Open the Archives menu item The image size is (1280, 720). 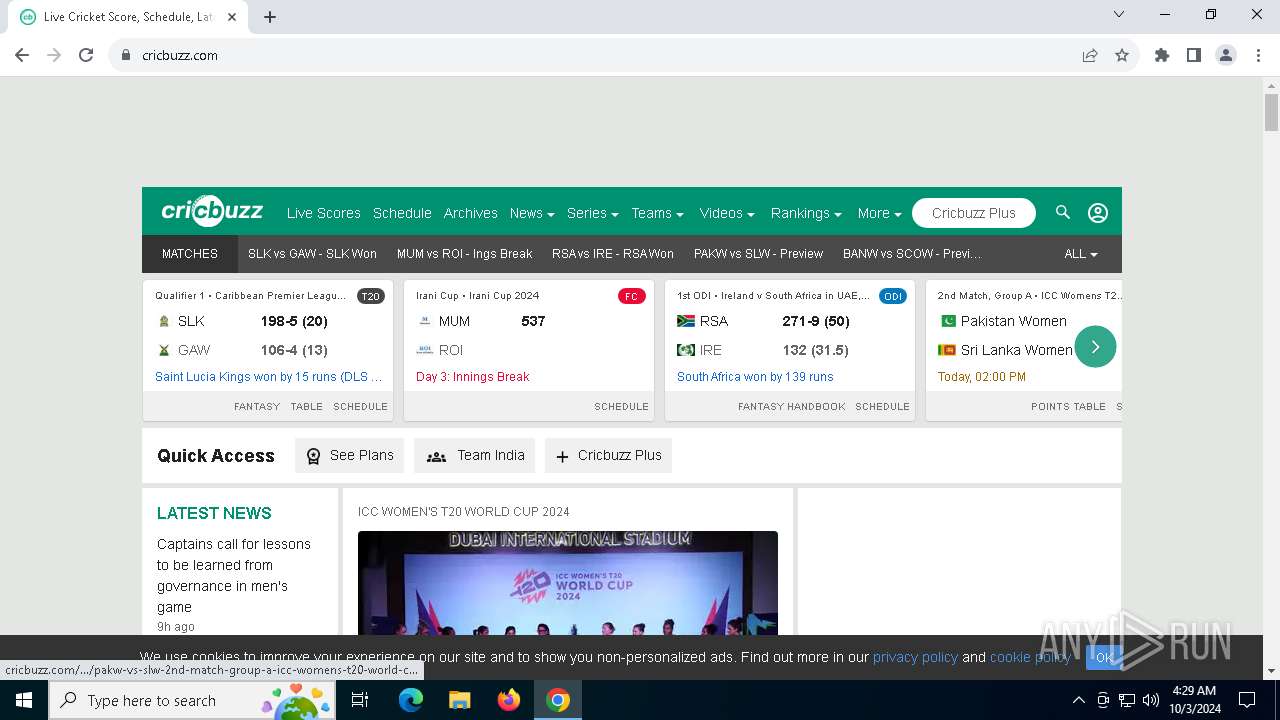(470, 213)
